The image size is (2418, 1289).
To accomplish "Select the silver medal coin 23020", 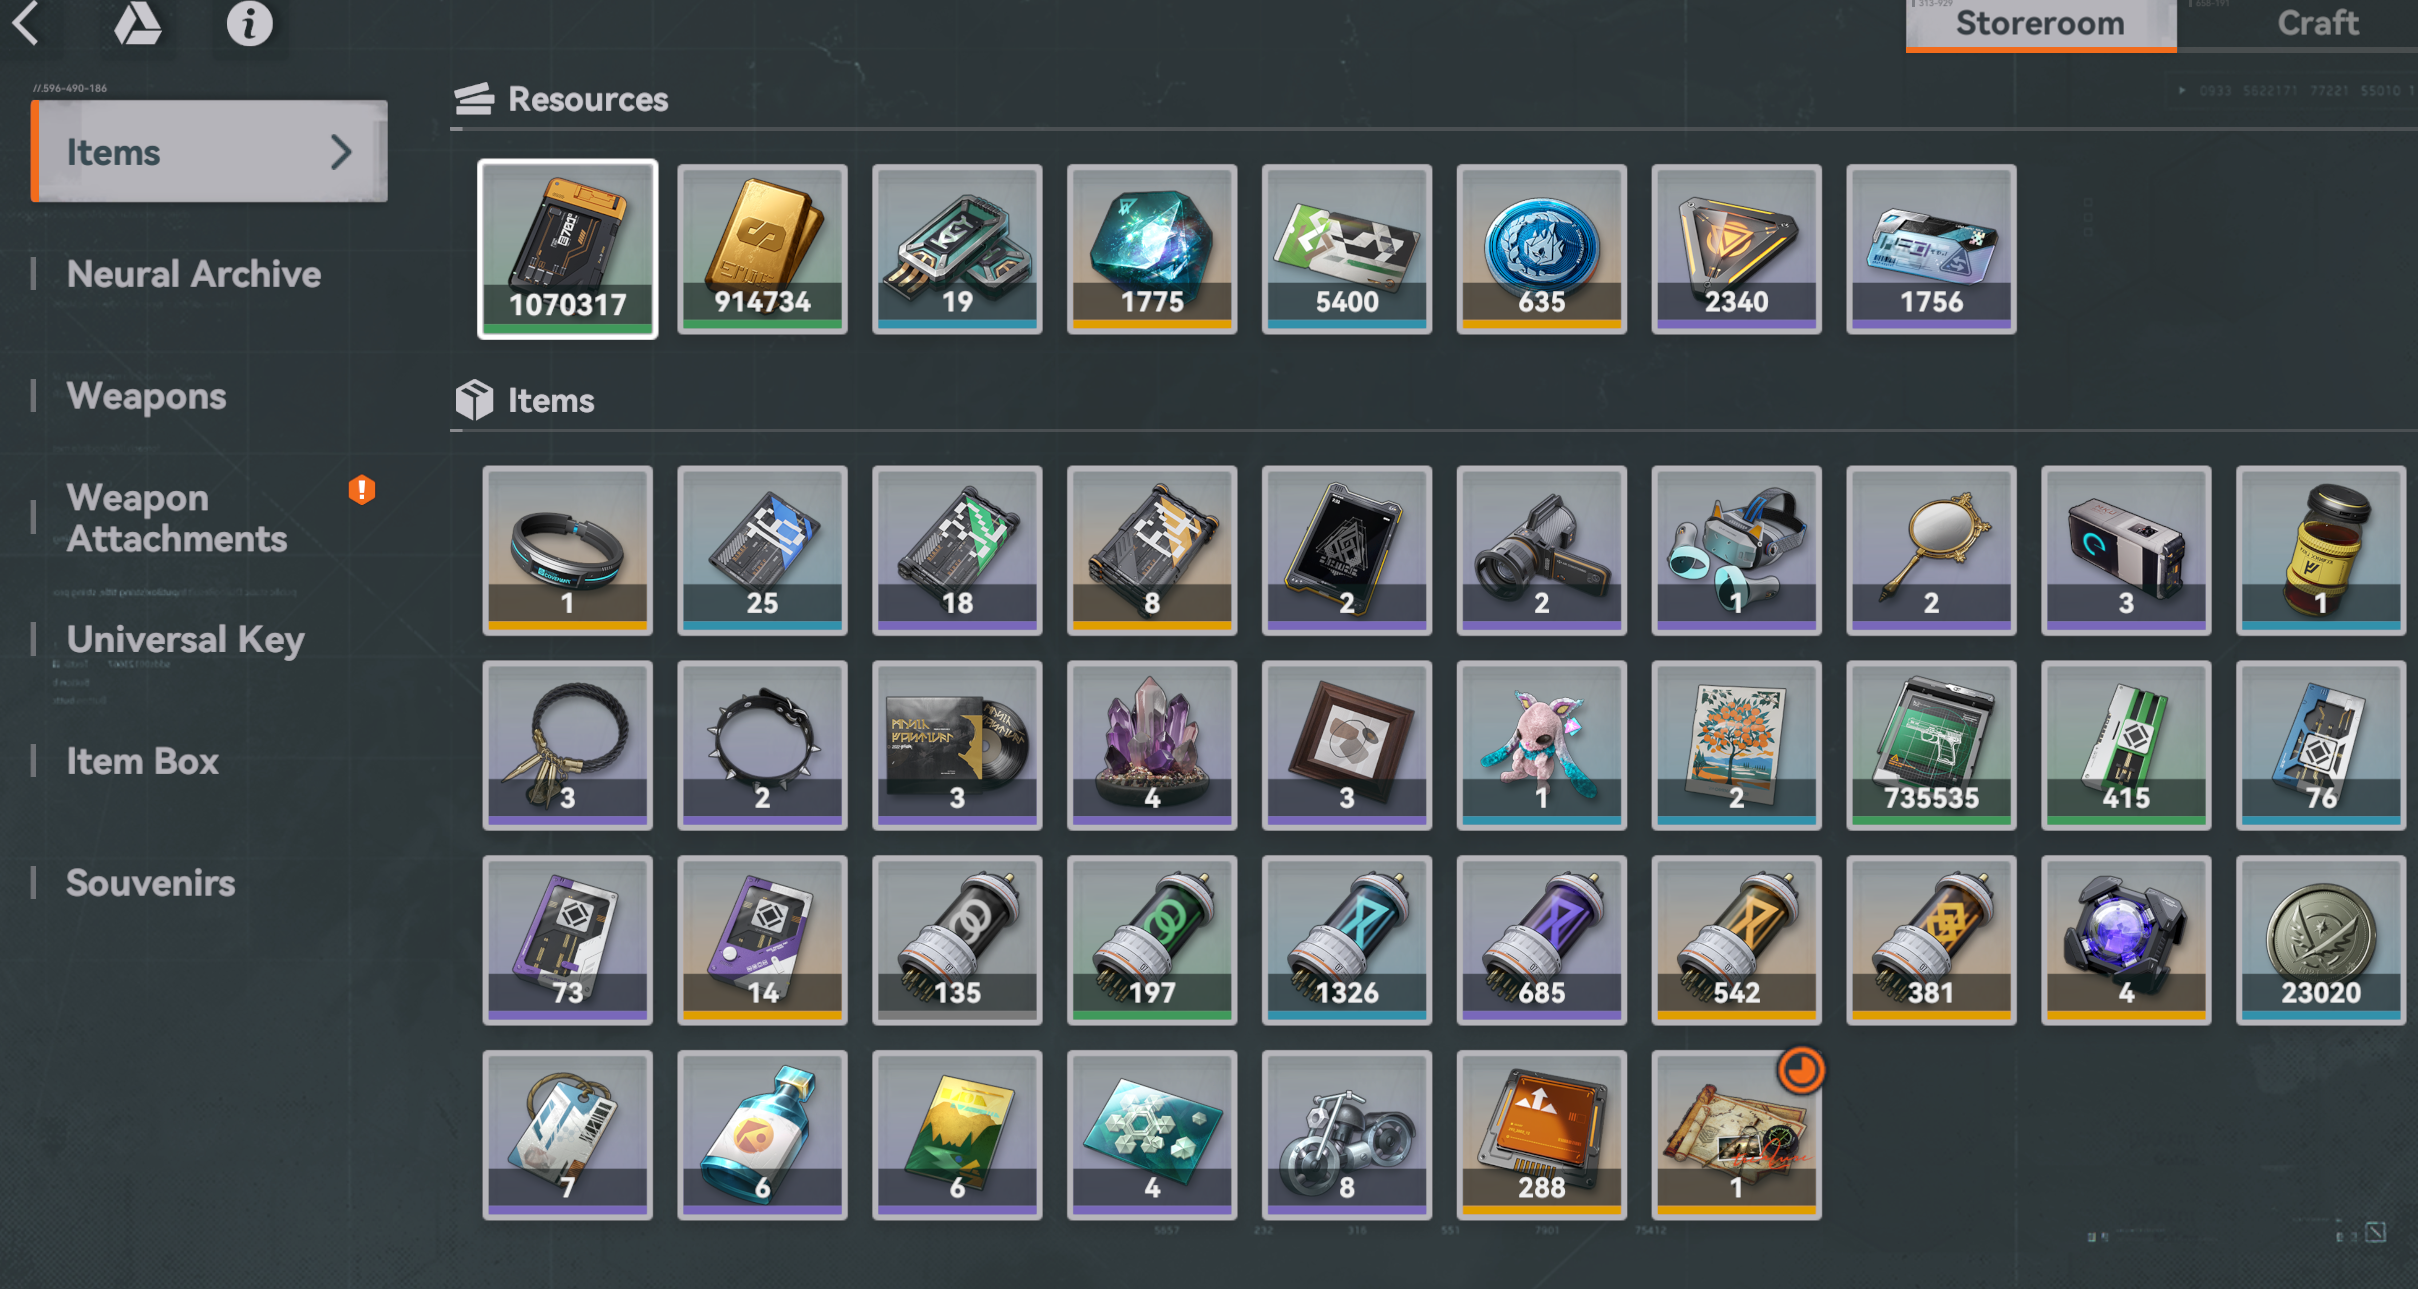I will [2321, 940].
